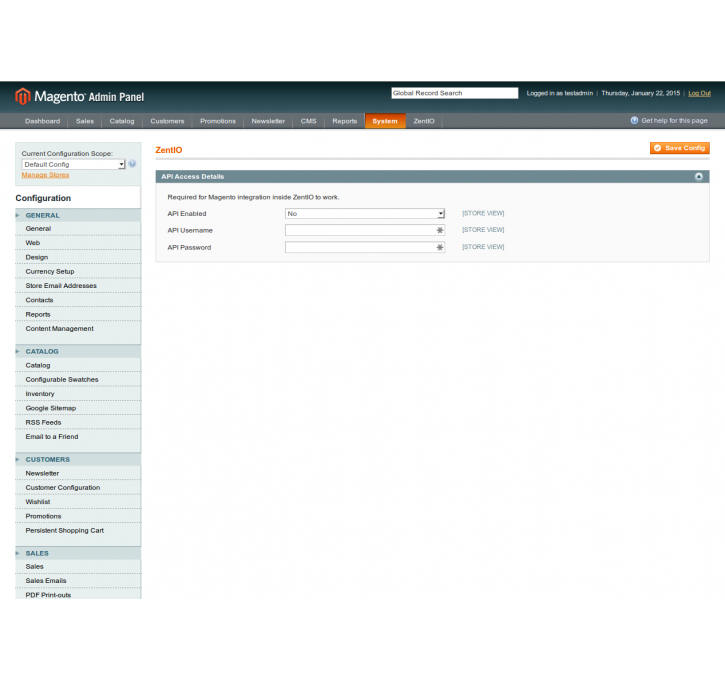Open the Reports top menu
Viewport: 725px width, 680px height.
pos(345,121)
